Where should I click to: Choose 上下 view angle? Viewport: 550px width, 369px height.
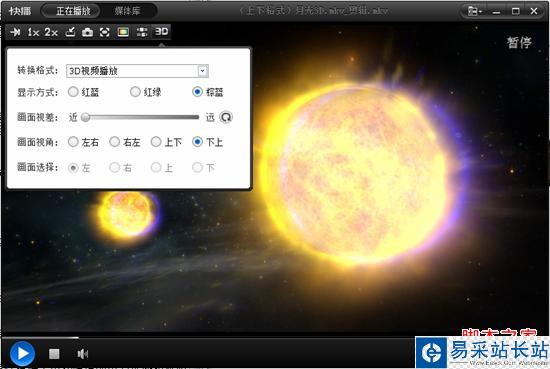(166, 142)
